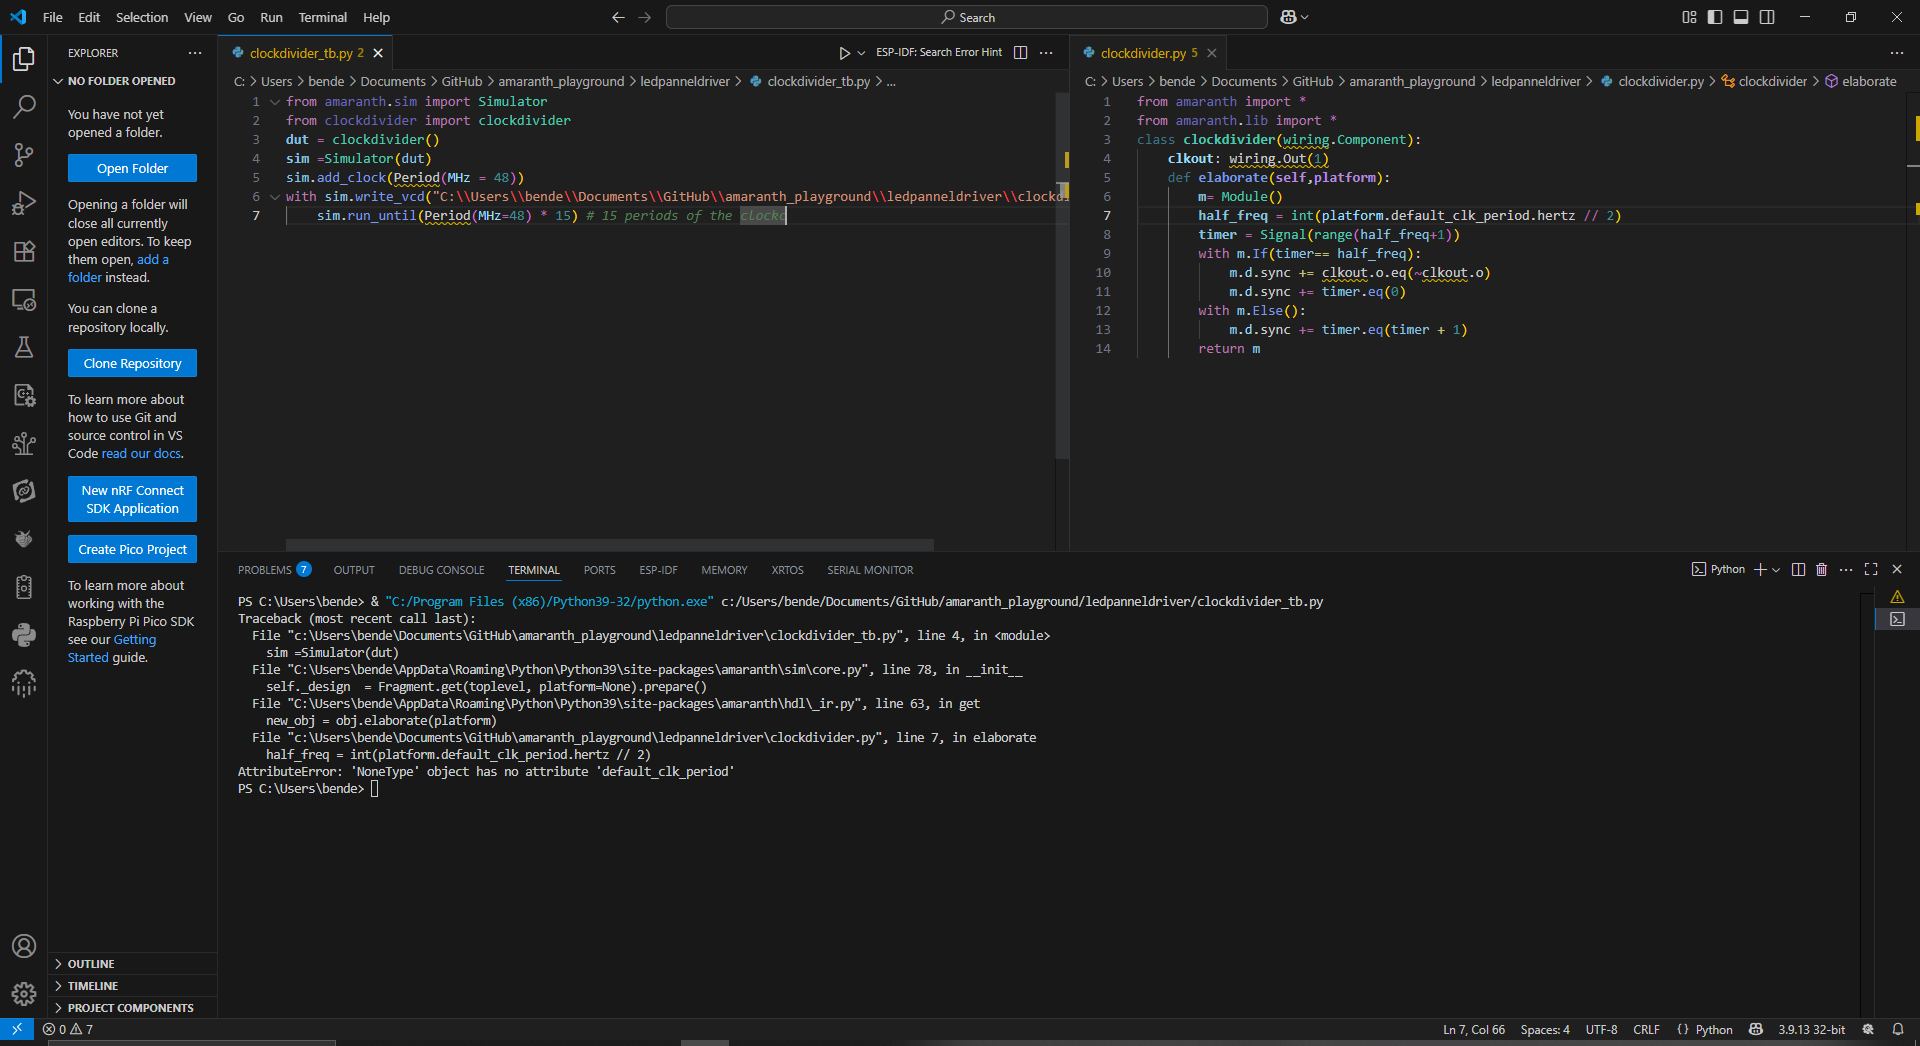The width and height of the screenshot is (1920, 1046).
Task: Split the editor right
Action: pyautogui.click(x=1020, y=53)
